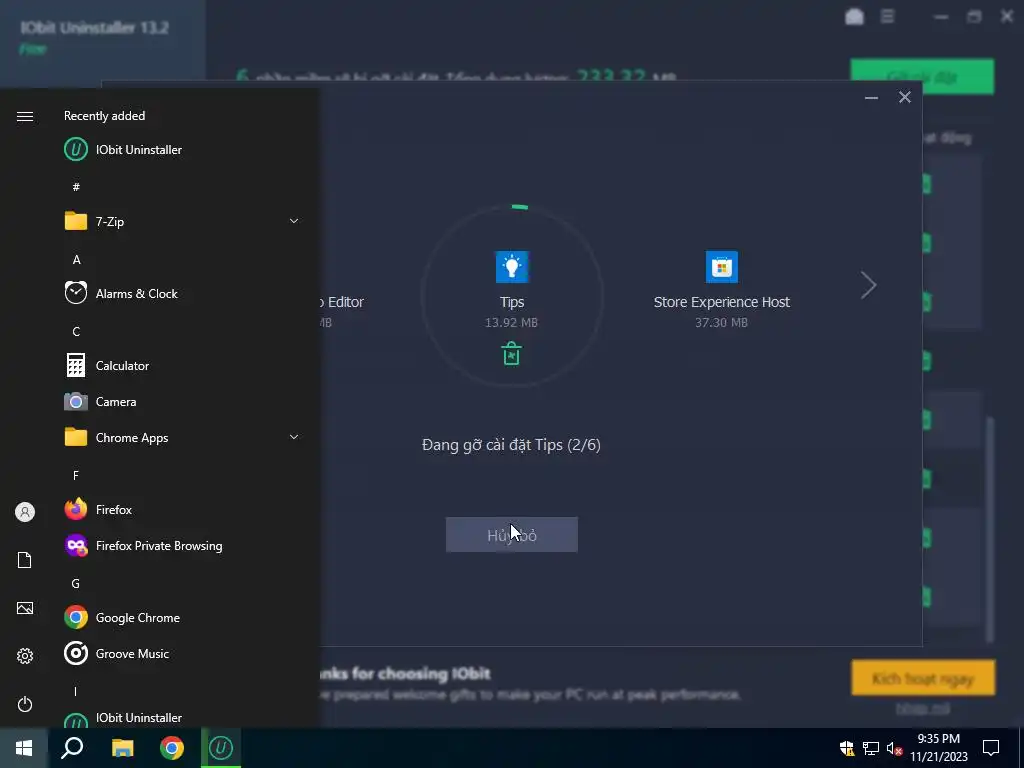
Task: Jump to letter G section header
Action: point(76,583)
